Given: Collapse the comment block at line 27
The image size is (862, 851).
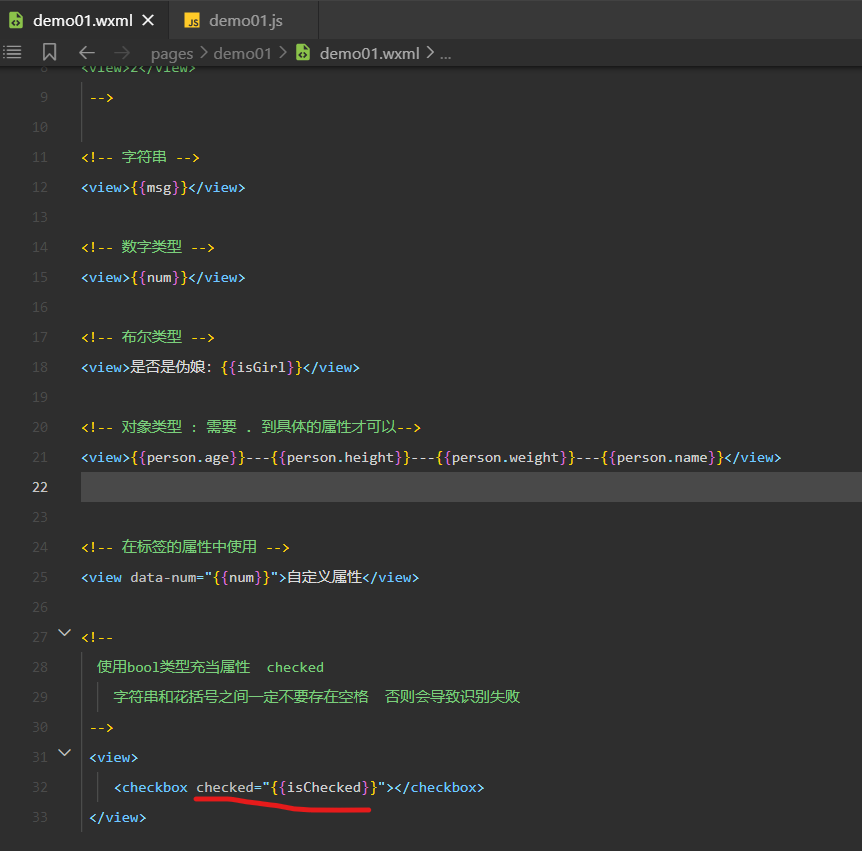Looking at the screenshot, I should 65,633.
